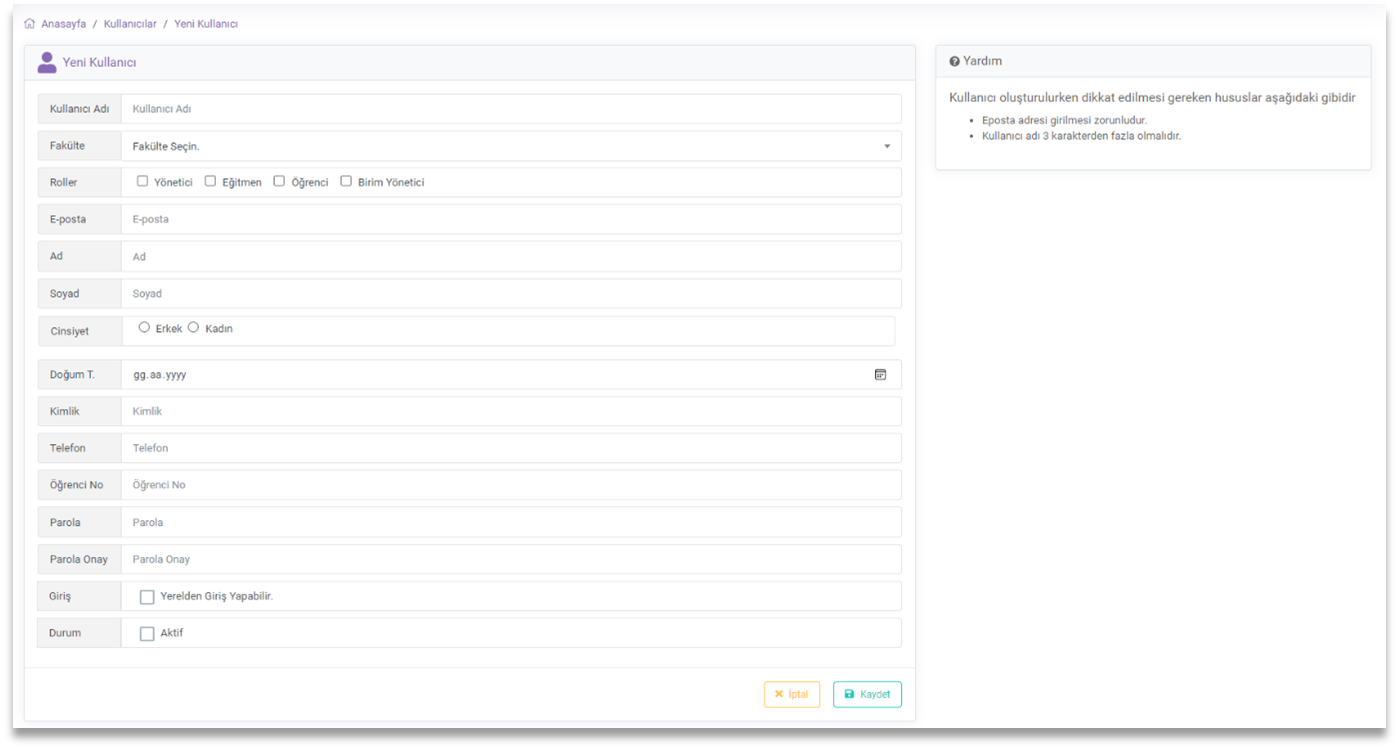1399x750 pixels.
Task: Focus the Kullanıcı Adı input field
Action: tap(510, 109)
